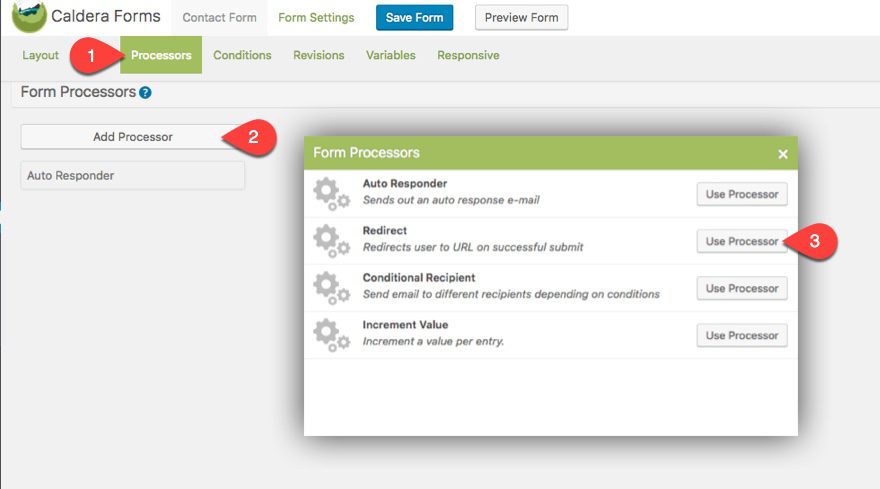Open the Form Processors help icon

[x=145, y=93]
